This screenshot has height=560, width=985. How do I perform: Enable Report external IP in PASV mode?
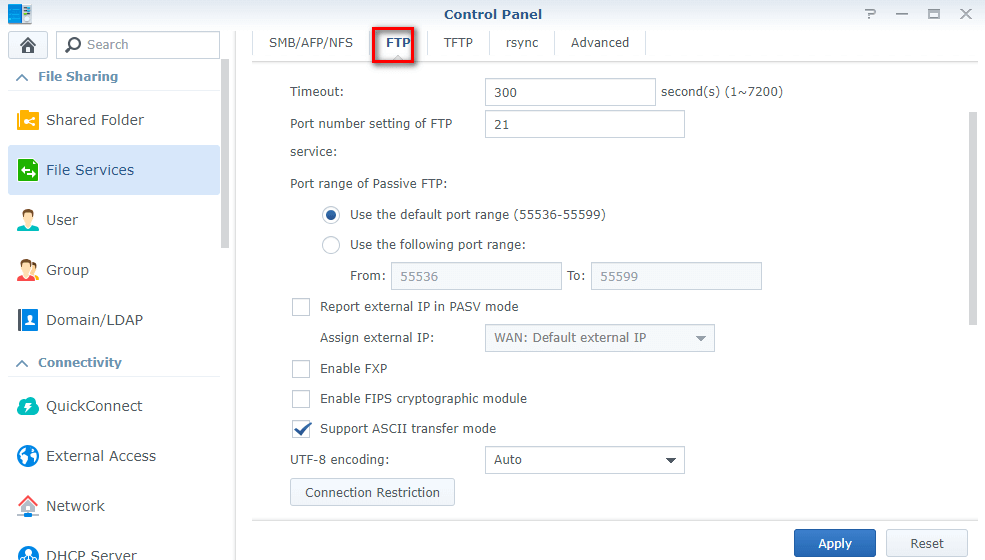(x=301, y=307)
